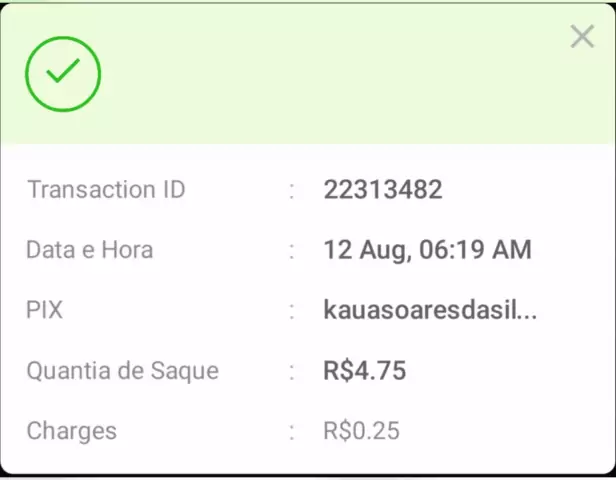Click the colon beside Data e Hora
This screenshot has width=616, height=480.
tap(292, 250)
